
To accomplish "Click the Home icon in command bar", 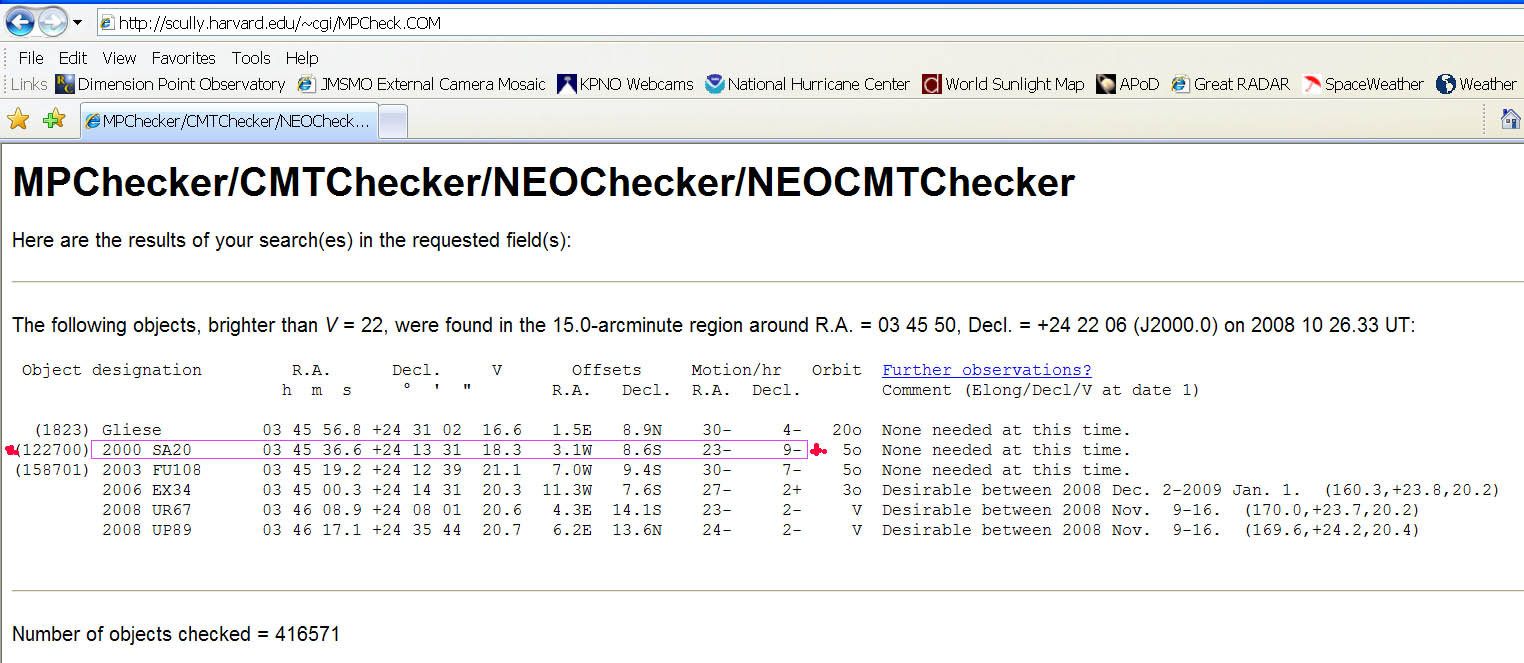I will coord(1510,120).
